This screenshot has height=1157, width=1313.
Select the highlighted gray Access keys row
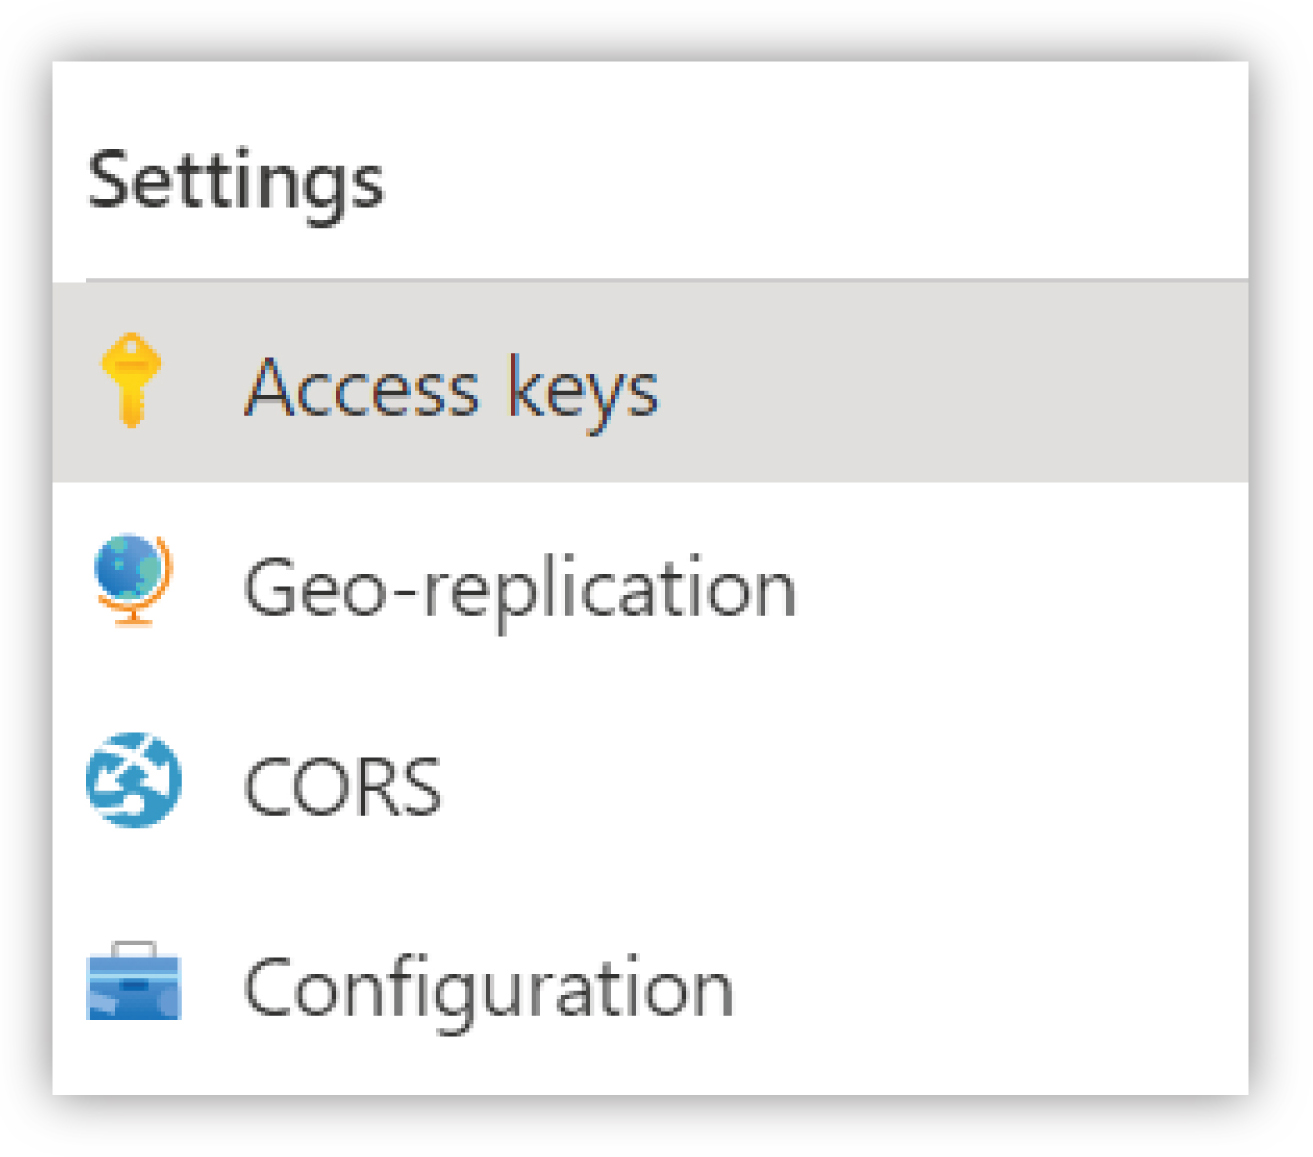pyautogui.click(x=650, y=382)
